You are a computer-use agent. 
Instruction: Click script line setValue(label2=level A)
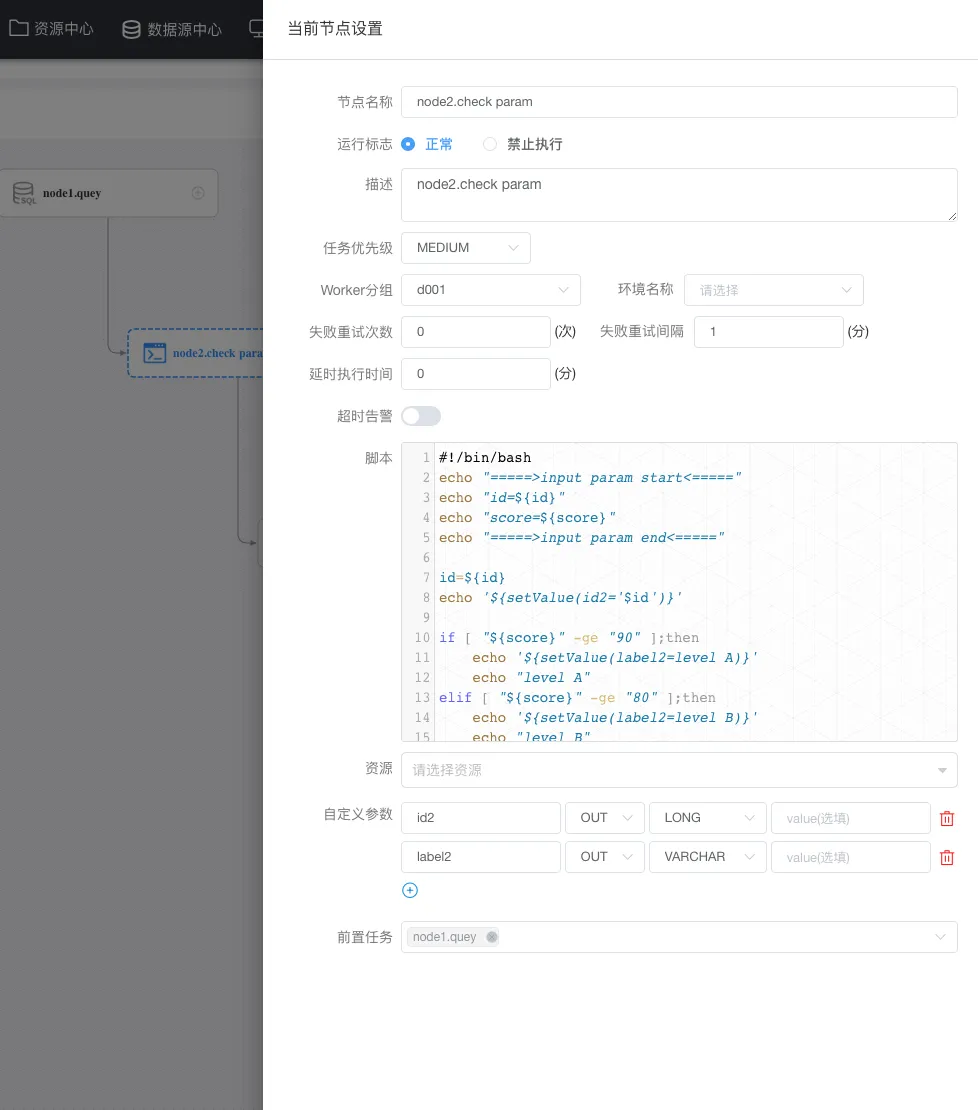[x=615, y=658]
